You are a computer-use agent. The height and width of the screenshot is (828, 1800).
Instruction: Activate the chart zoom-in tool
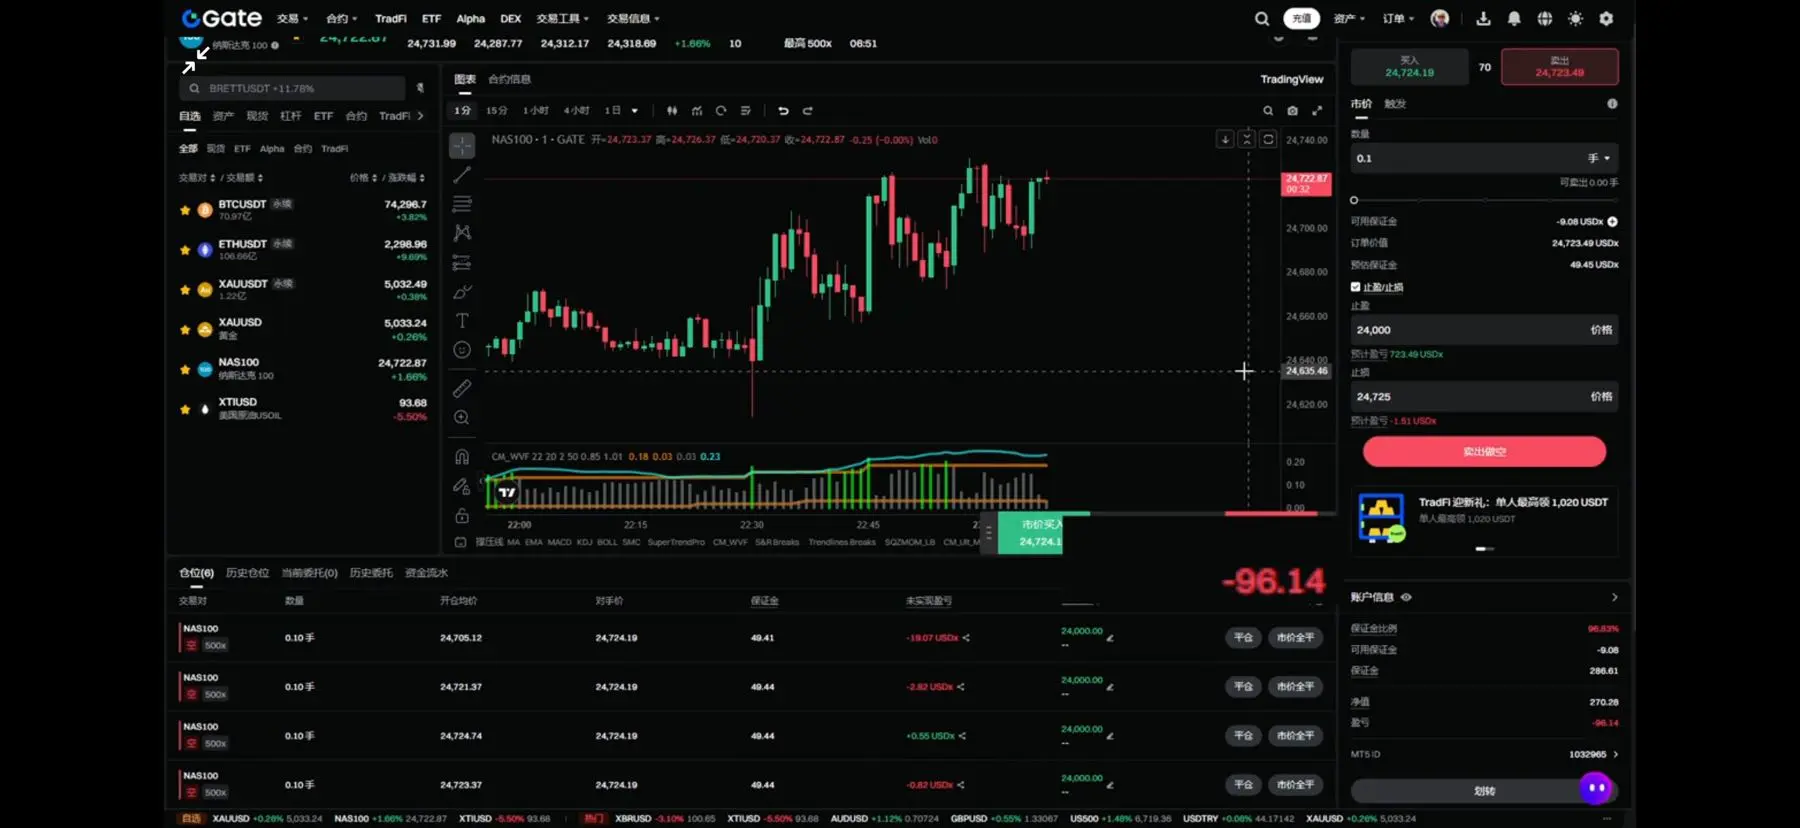(461, 418)
